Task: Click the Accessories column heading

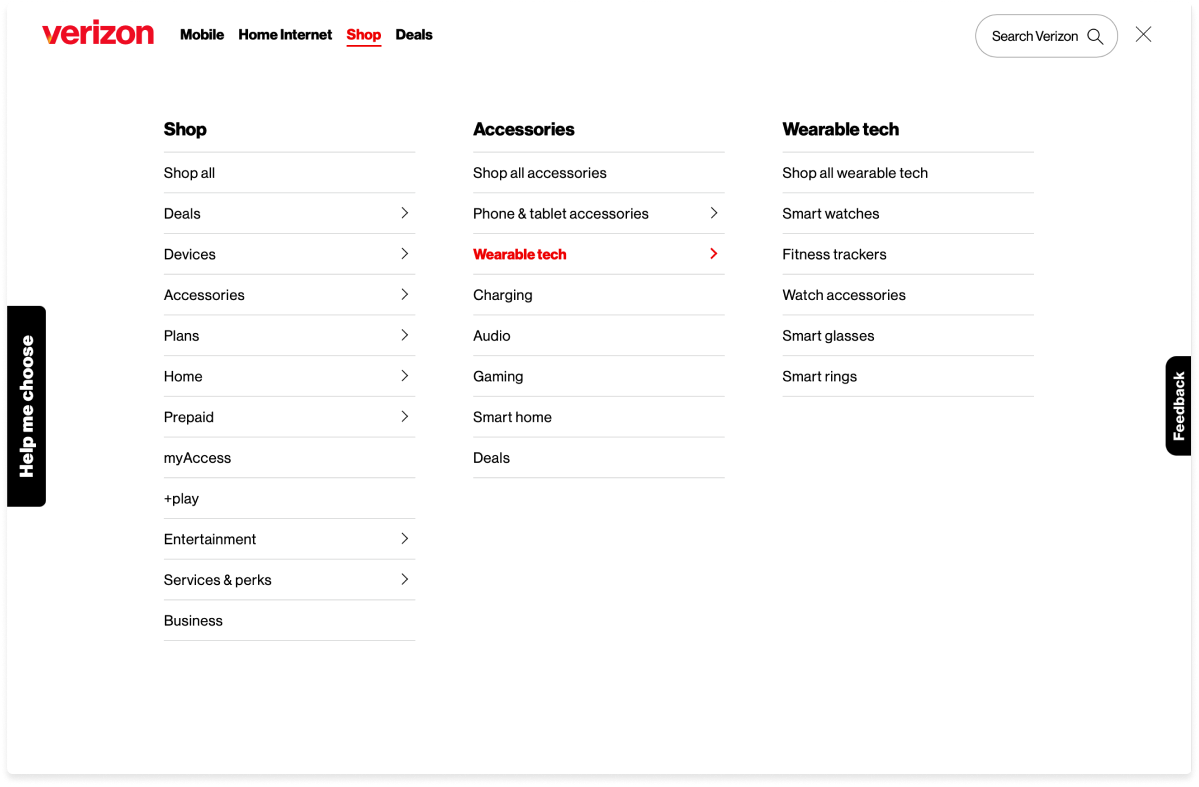Action: pyautogui.click(x=523, y=129)
